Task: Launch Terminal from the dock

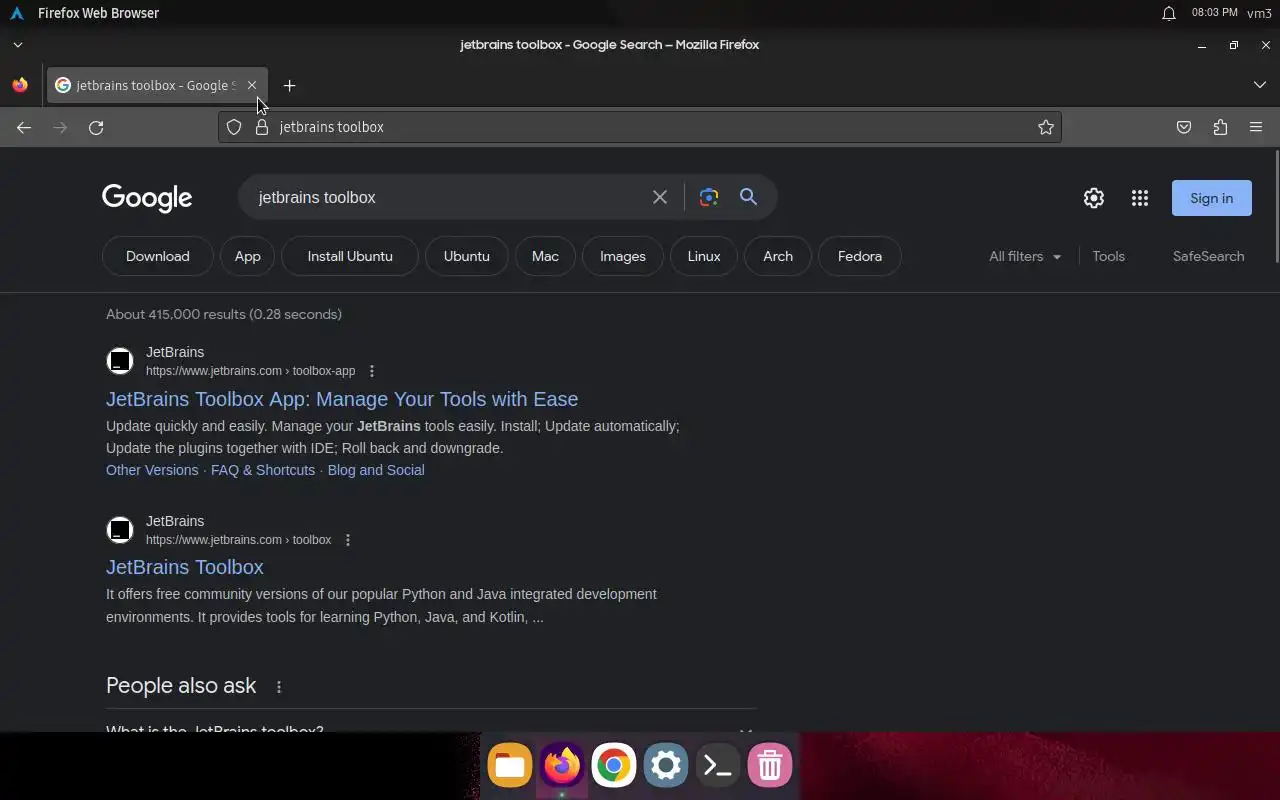Action: pos(718,766)
